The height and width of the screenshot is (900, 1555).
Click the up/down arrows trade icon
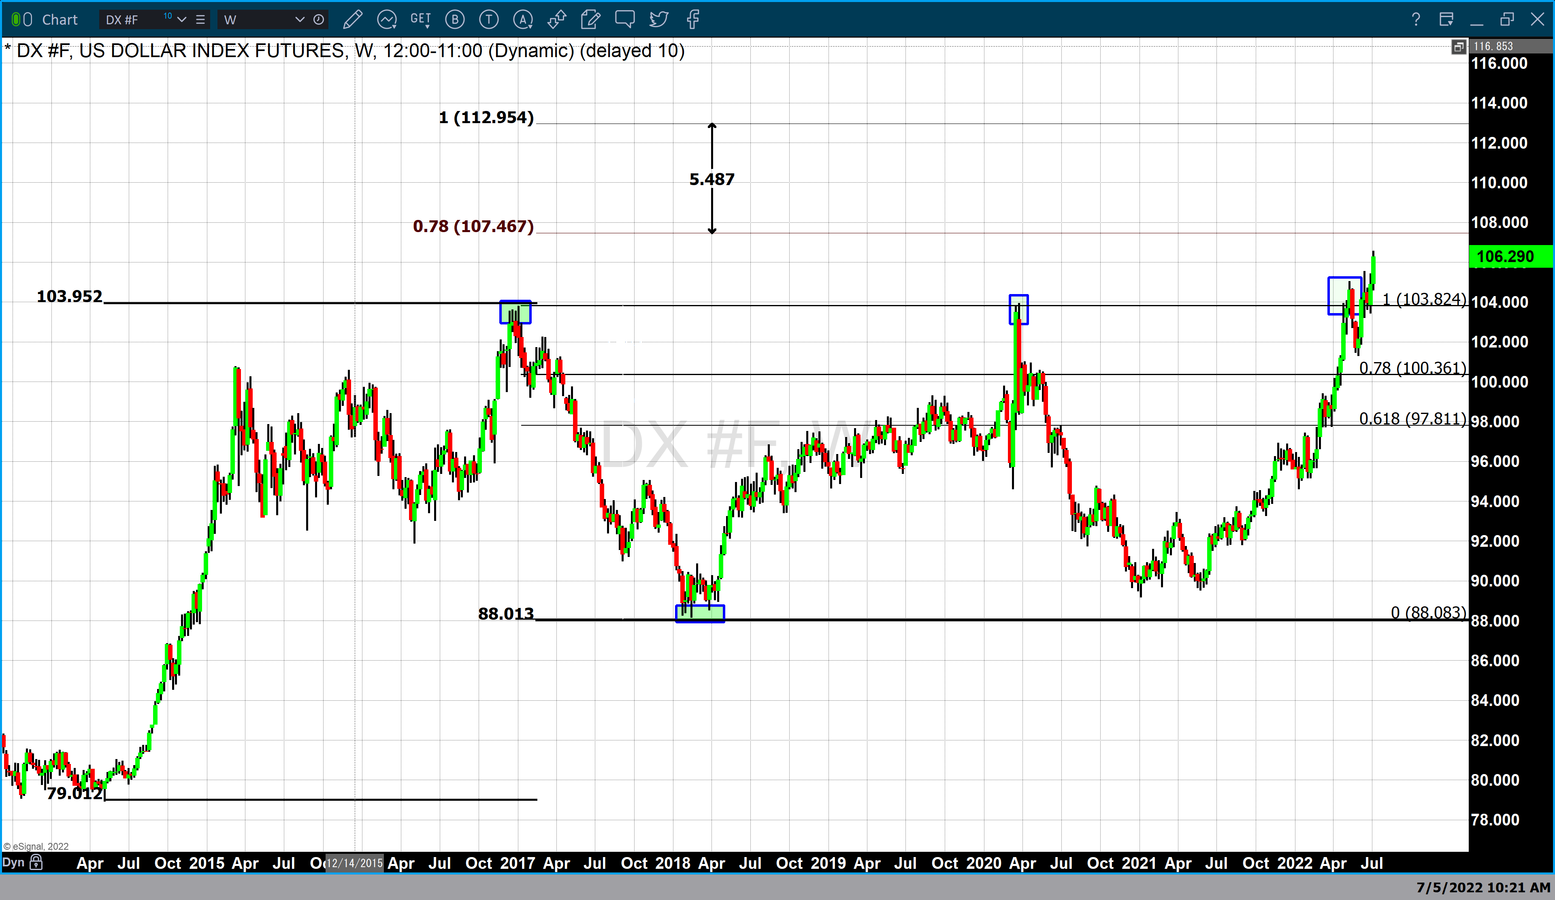tap(557, 19)
